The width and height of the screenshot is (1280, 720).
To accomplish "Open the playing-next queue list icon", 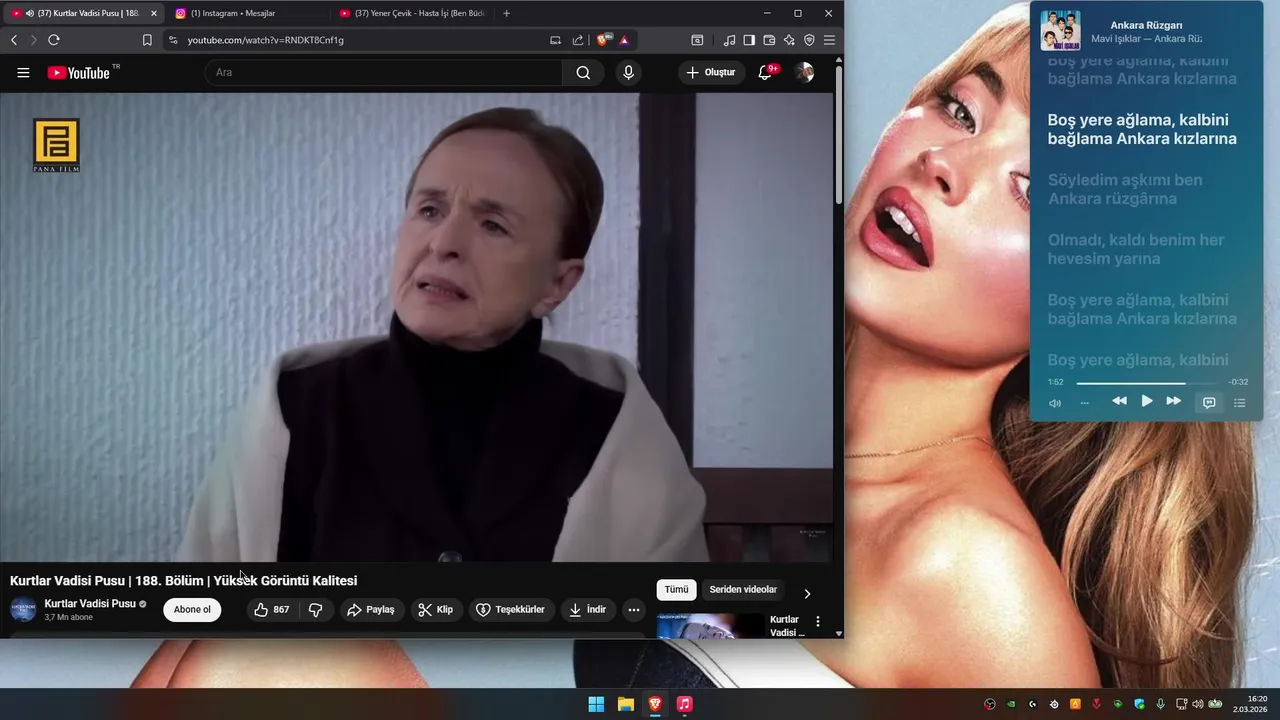I will [1240, 402].
